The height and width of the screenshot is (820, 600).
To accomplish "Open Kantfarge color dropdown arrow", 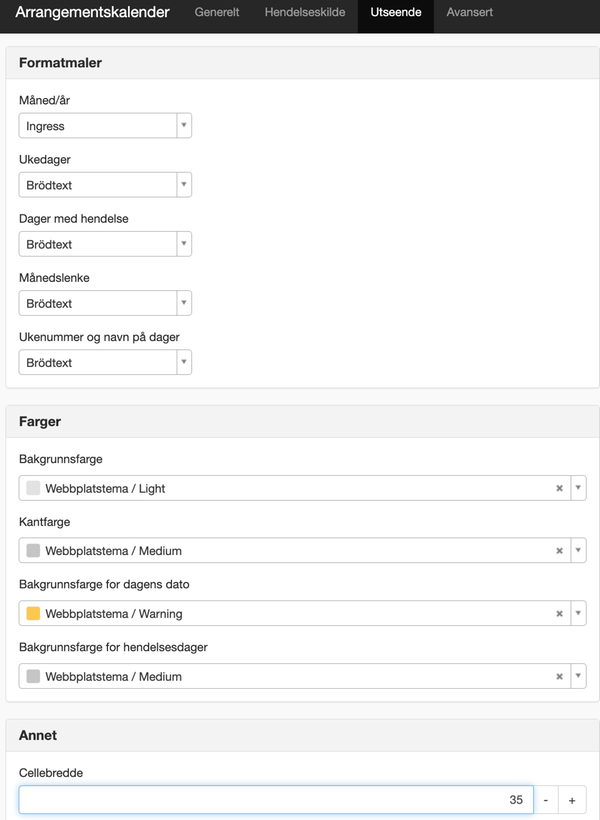I will [x=578, y=550].
